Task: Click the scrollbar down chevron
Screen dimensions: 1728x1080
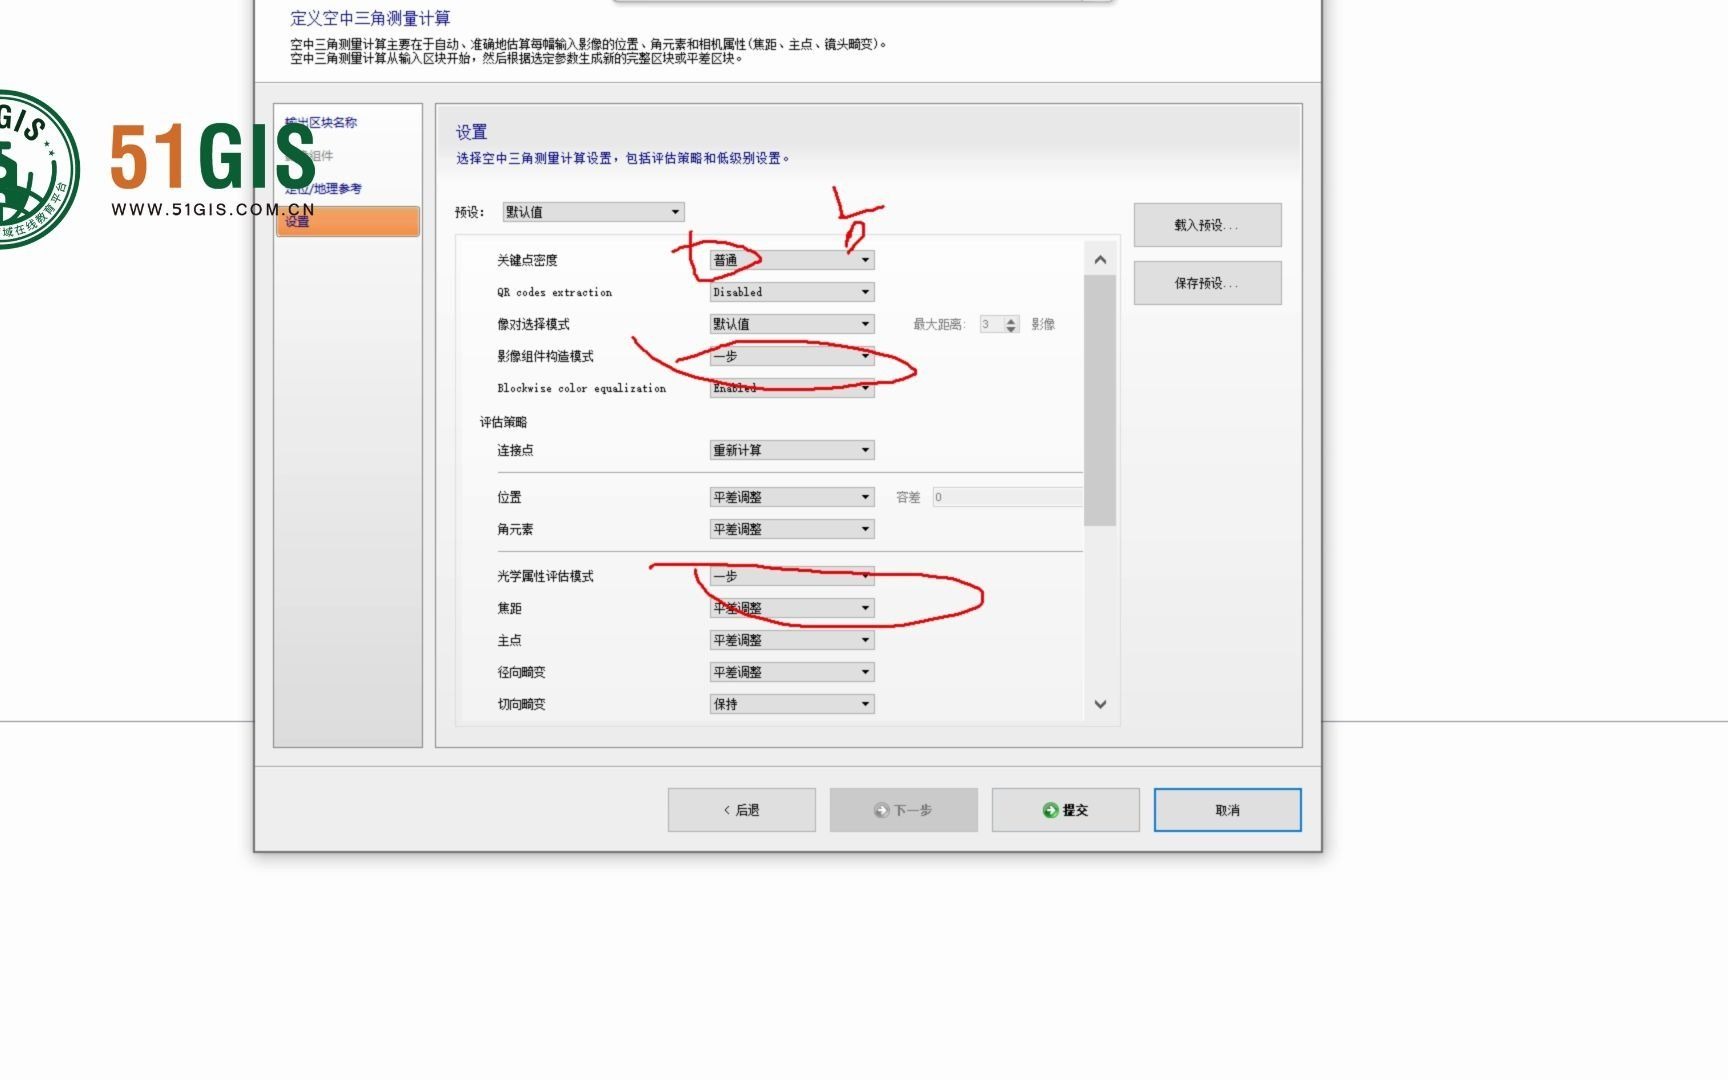Action: 1100,704
